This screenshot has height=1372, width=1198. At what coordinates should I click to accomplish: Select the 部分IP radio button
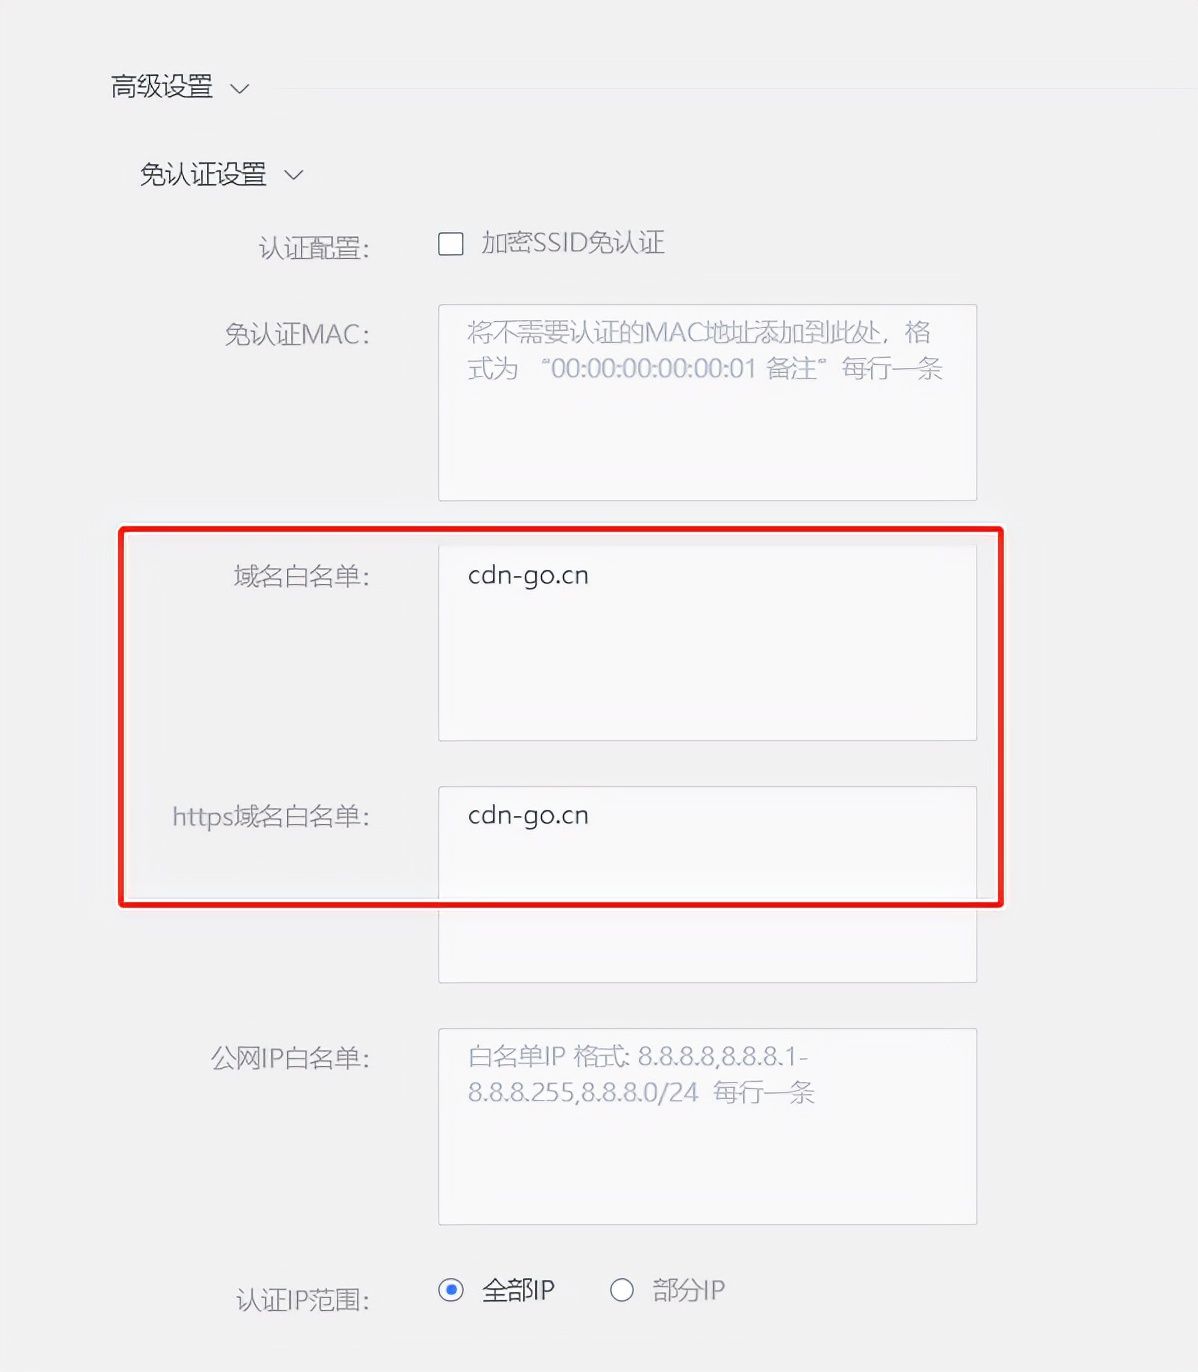click(622, 1290)
